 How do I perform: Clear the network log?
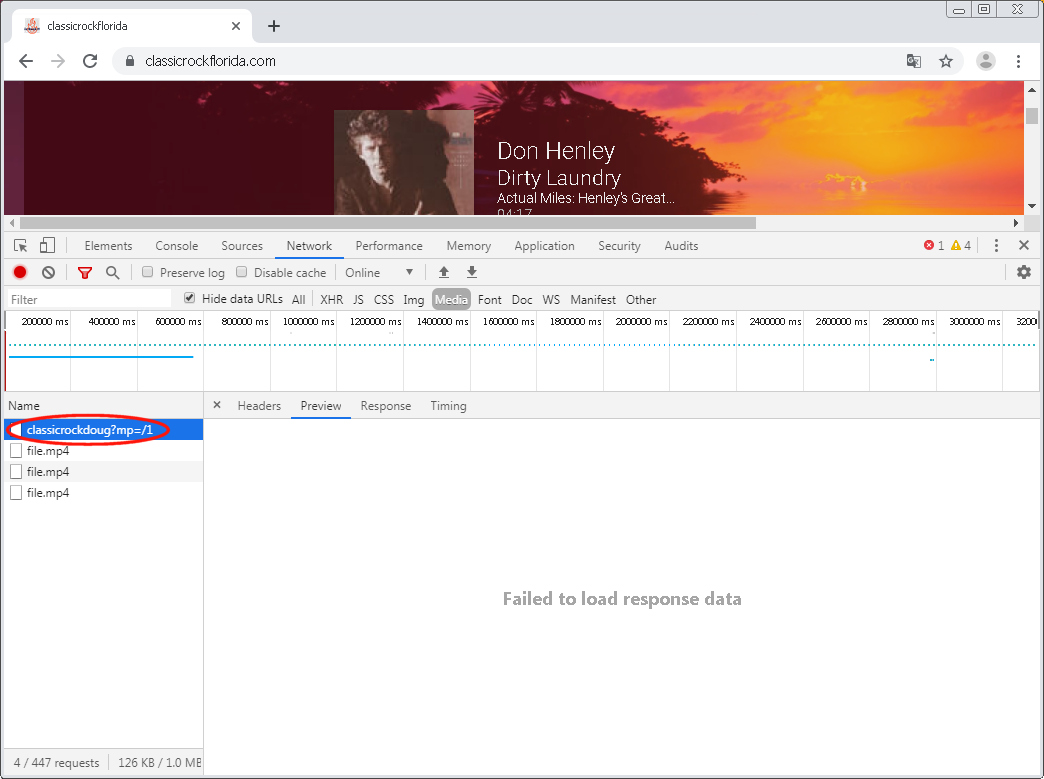49,272
